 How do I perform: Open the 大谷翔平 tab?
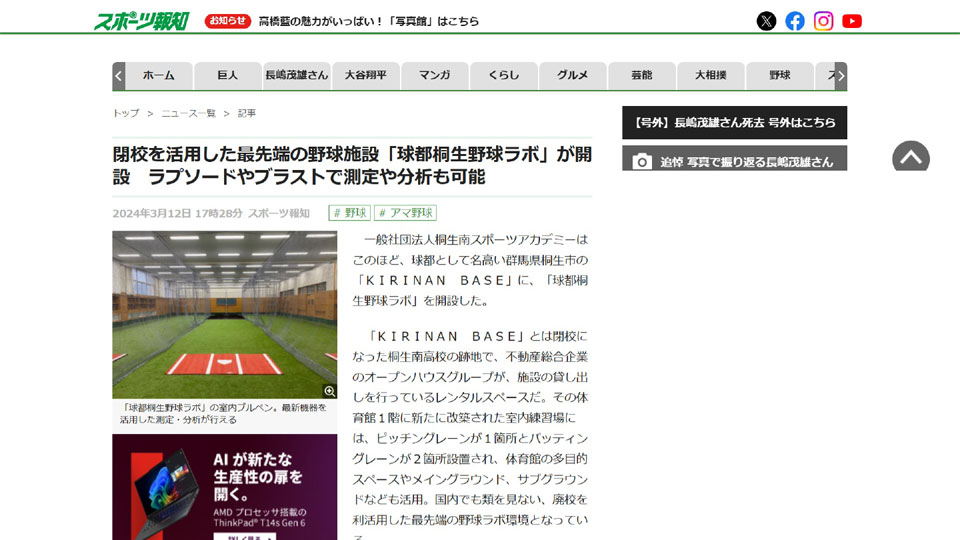366,75
